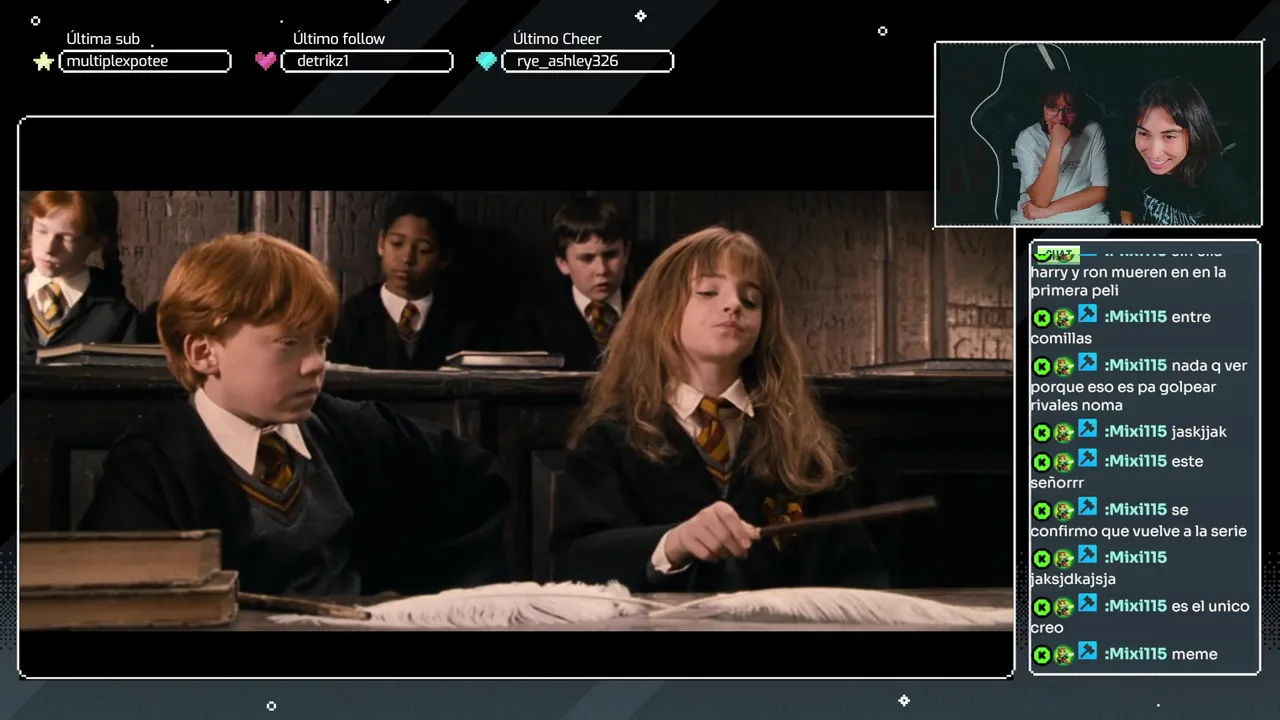Screen dimensions: 1280x720
Task: Click the 'rivales noma' chat text
Action: tap(1076, 405)
